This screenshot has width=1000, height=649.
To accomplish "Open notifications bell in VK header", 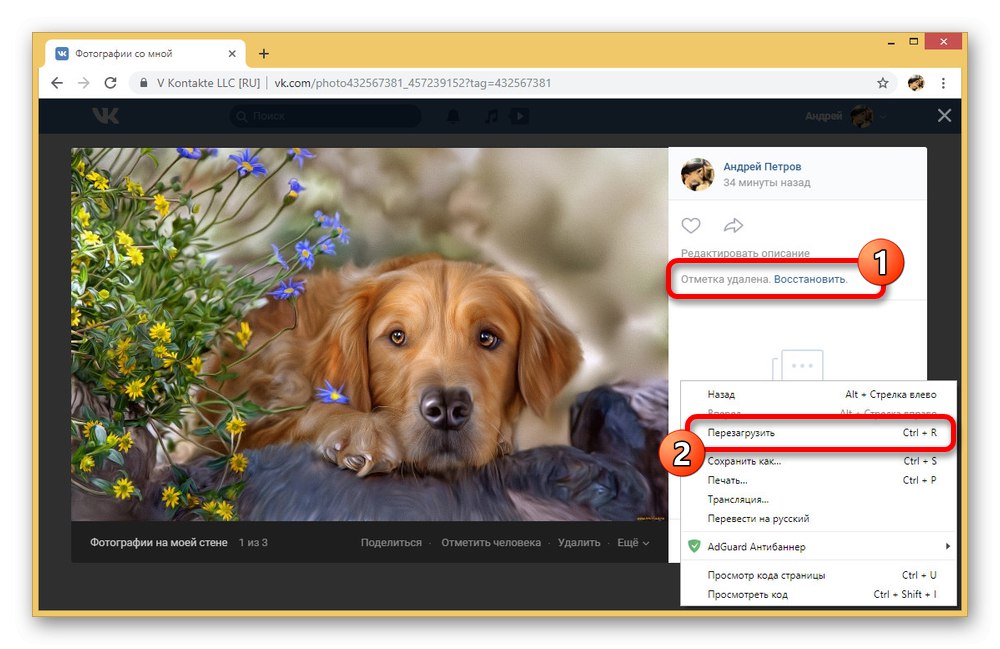I will [x=453, y=116].
